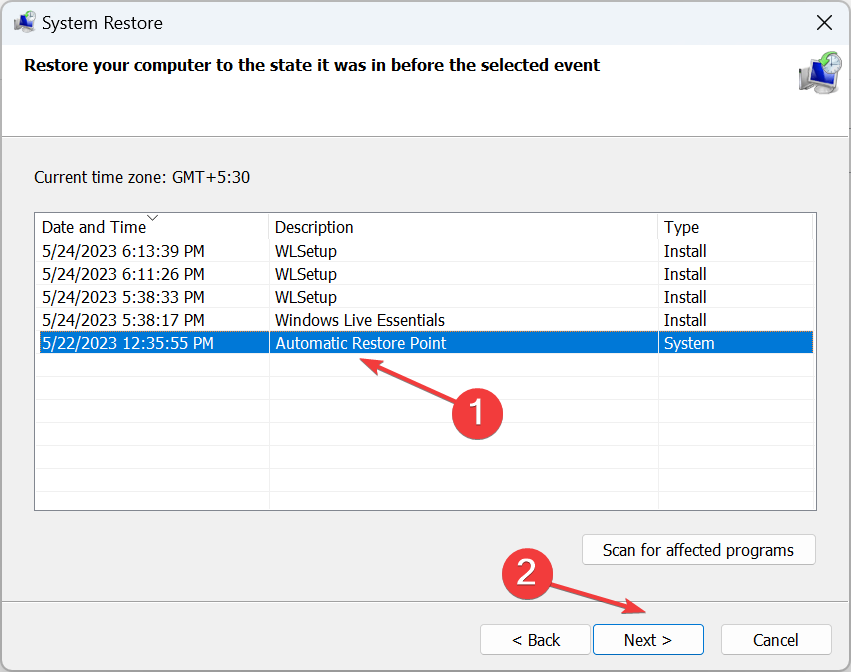Click the System type cell in highlighted row

click(x=689, y=343)
